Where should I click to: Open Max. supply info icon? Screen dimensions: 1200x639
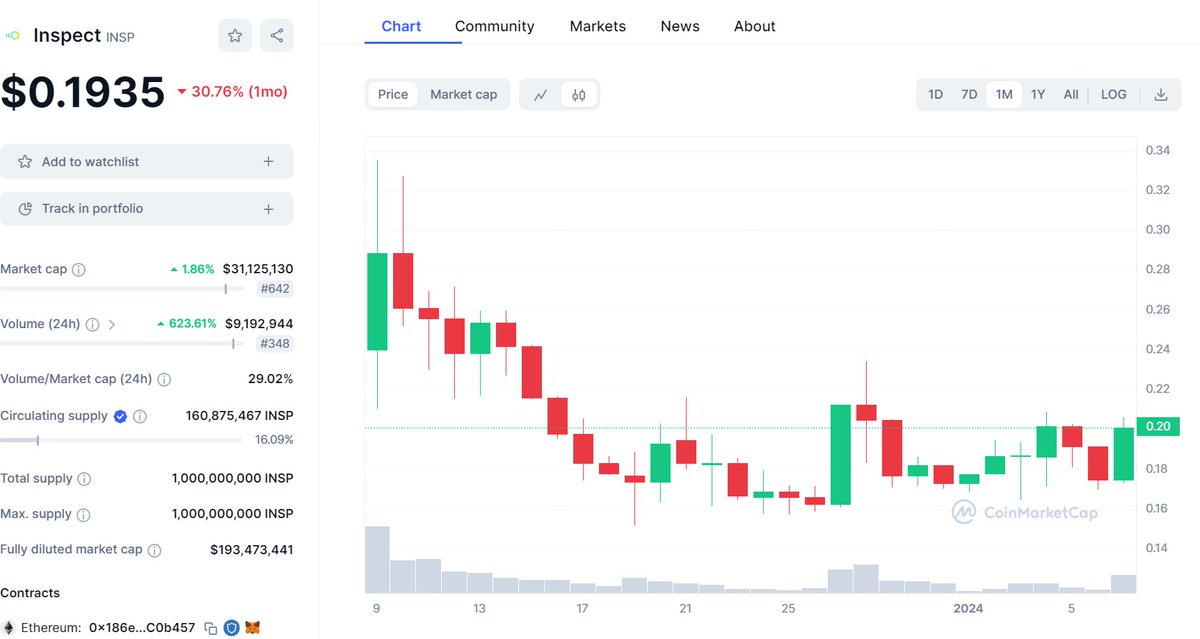pyautogui.click(x=83, y=515)
